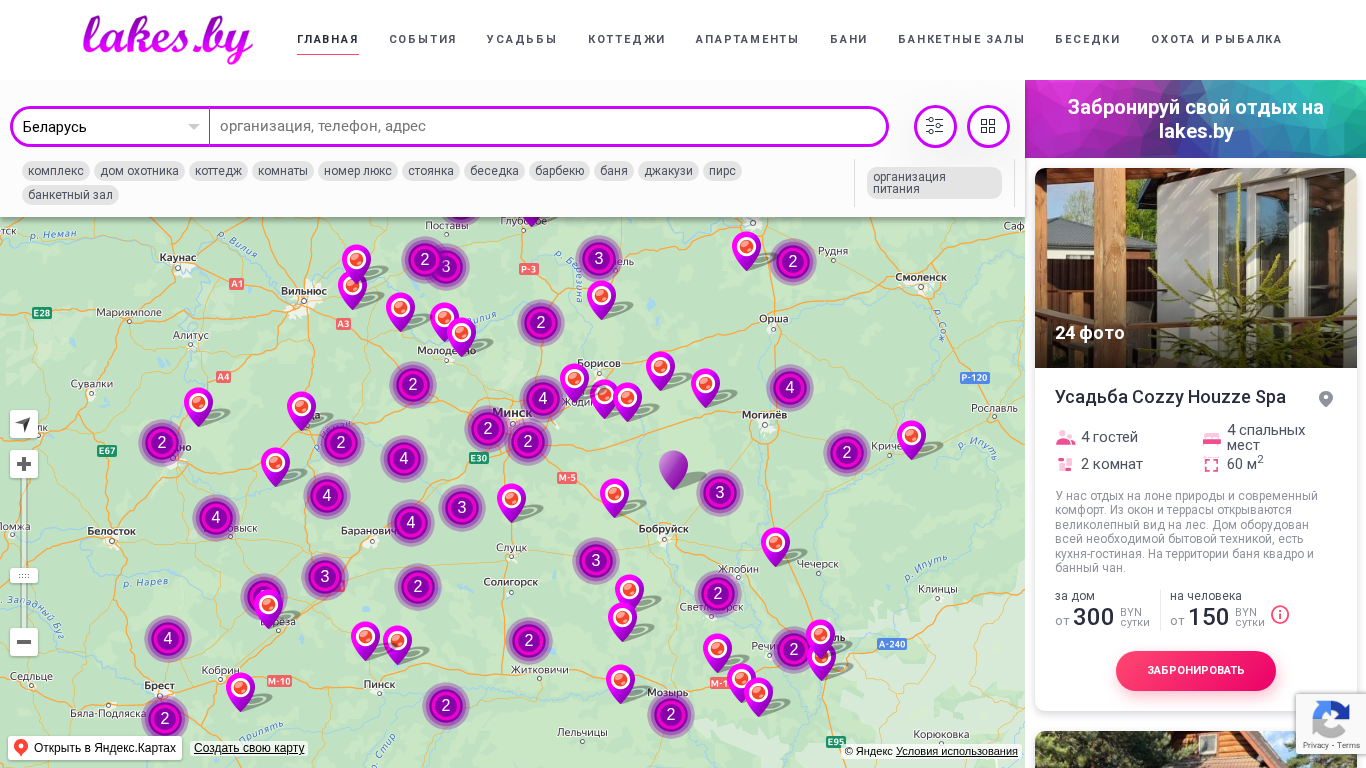
Task: Click the price info icon
Action: coord(1280,615)
